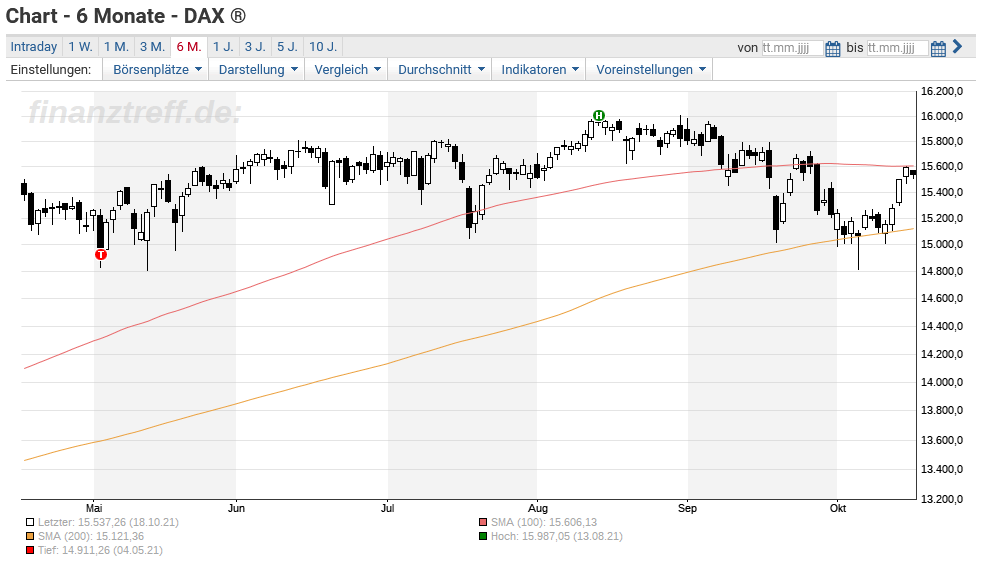985x569 pixels.
Task: Focus the 'von' start date input field
Action: point(792,48)
